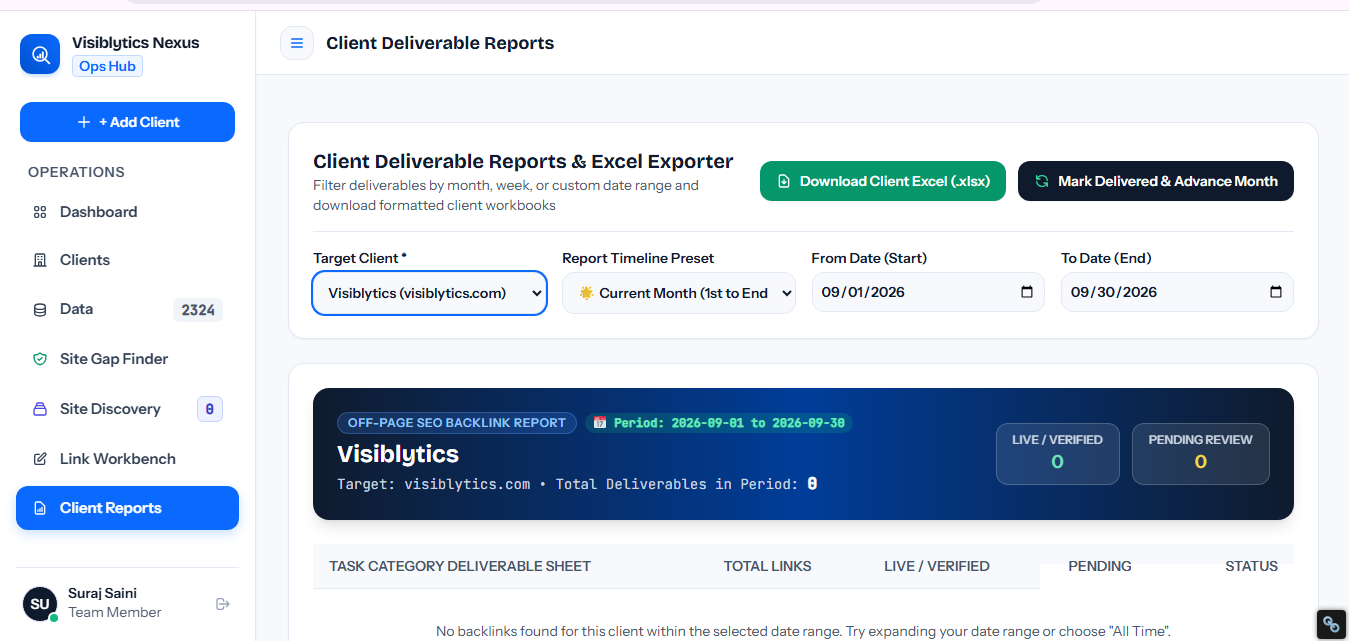This screenshot has height=641, width=1349.
Task: Click the OFF-PAGE SEO BACKLINK REPORT tag
Action: click(x=457, y=423)
